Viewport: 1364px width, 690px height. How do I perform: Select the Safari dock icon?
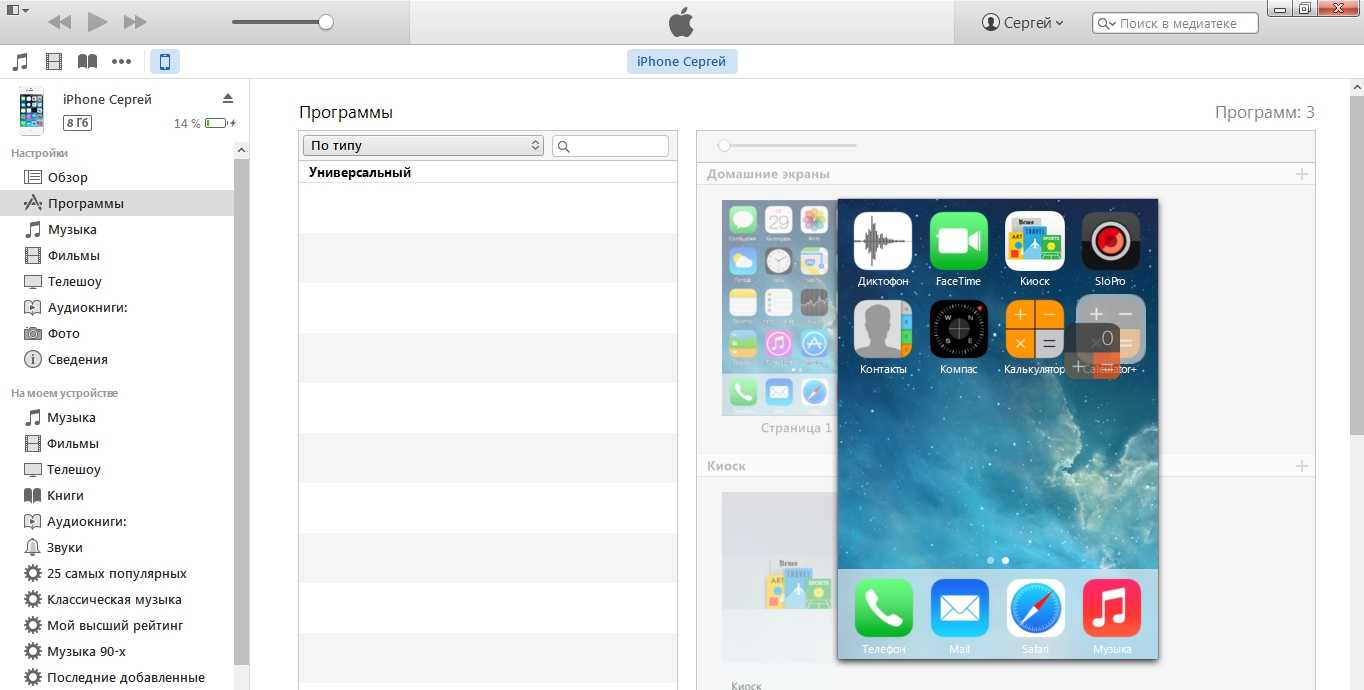click(1036, 608)
